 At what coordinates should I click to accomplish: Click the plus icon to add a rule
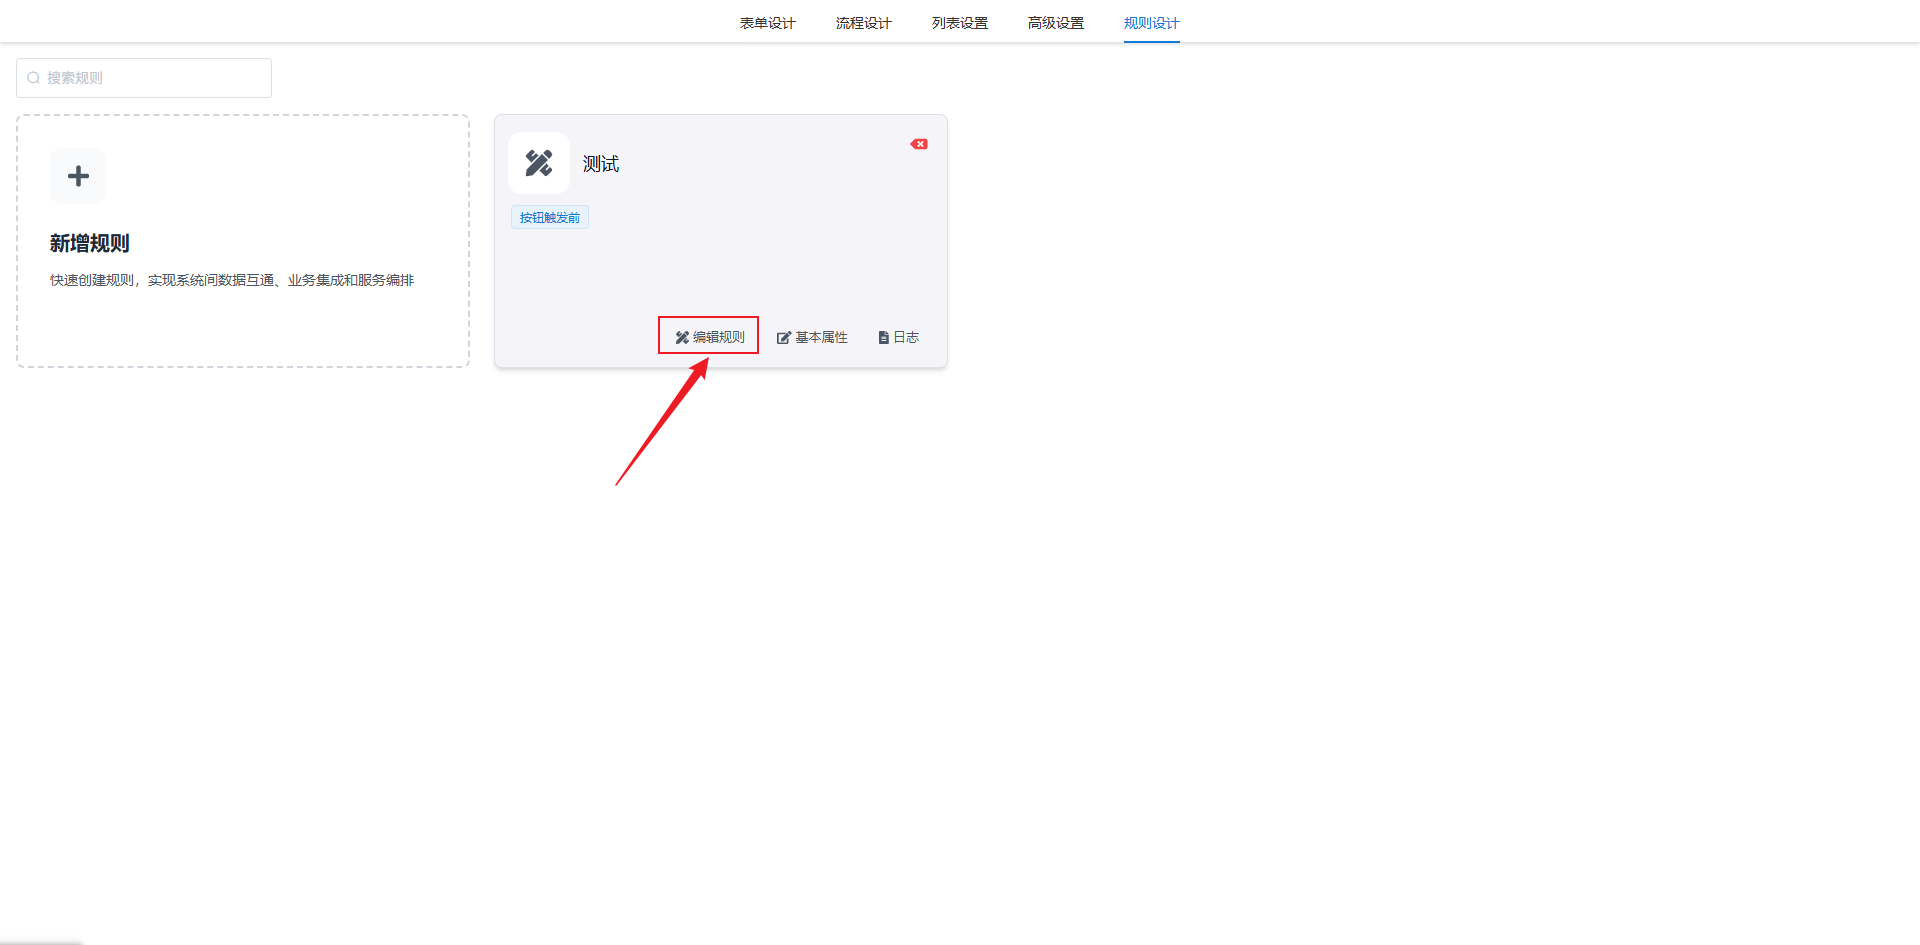[78, 176]
